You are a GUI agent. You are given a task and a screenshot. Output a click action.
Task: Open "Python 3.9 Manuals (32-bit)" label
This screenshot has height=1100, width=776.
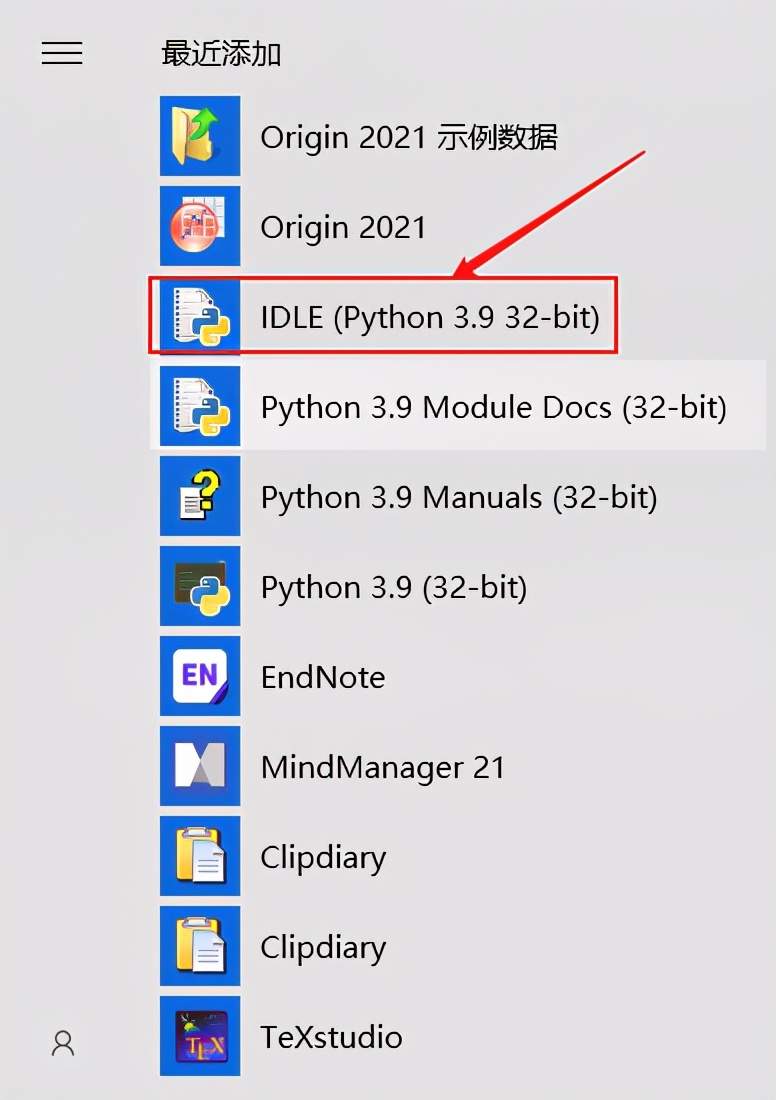[x=459, y=497]
